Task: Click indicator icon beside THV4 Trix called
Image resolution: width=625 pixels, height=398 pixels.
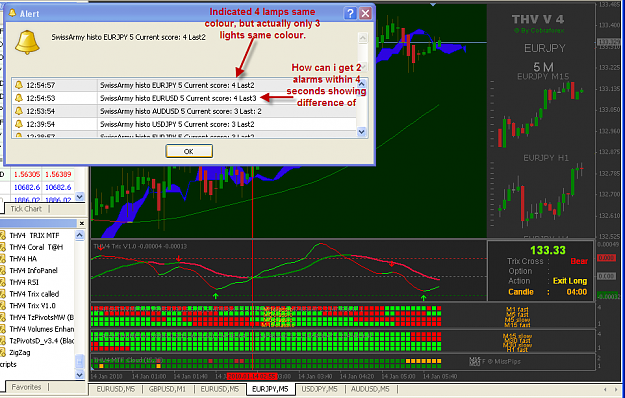Action: (2, 294)
